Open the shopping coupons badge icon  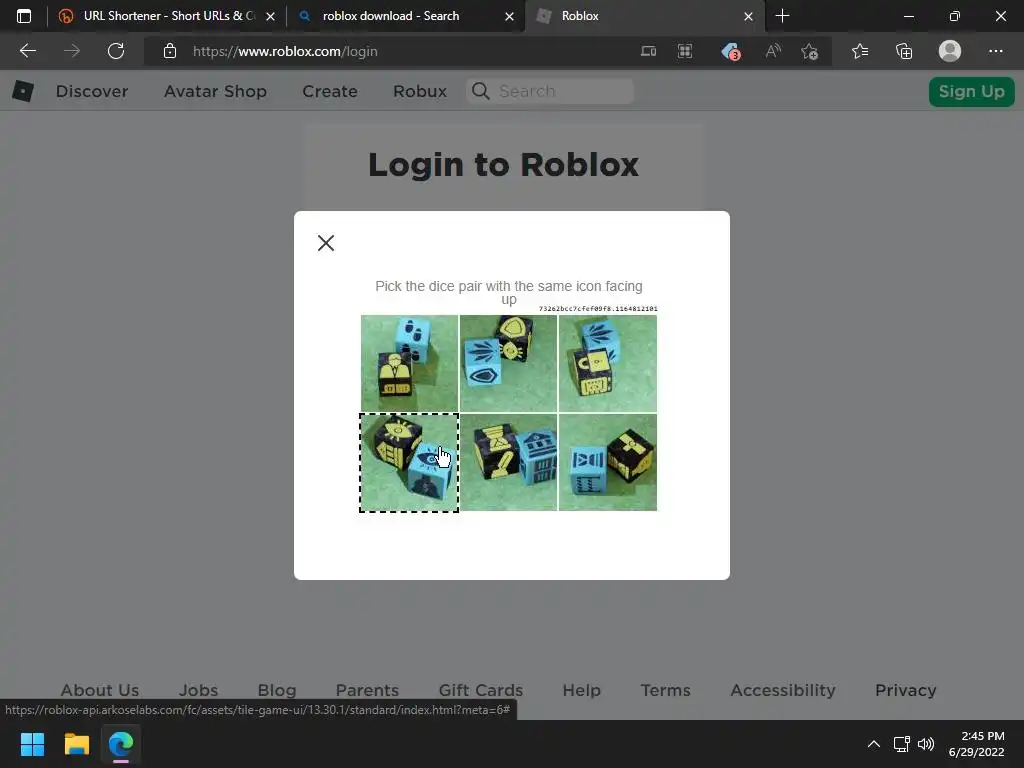coord(730,51)
